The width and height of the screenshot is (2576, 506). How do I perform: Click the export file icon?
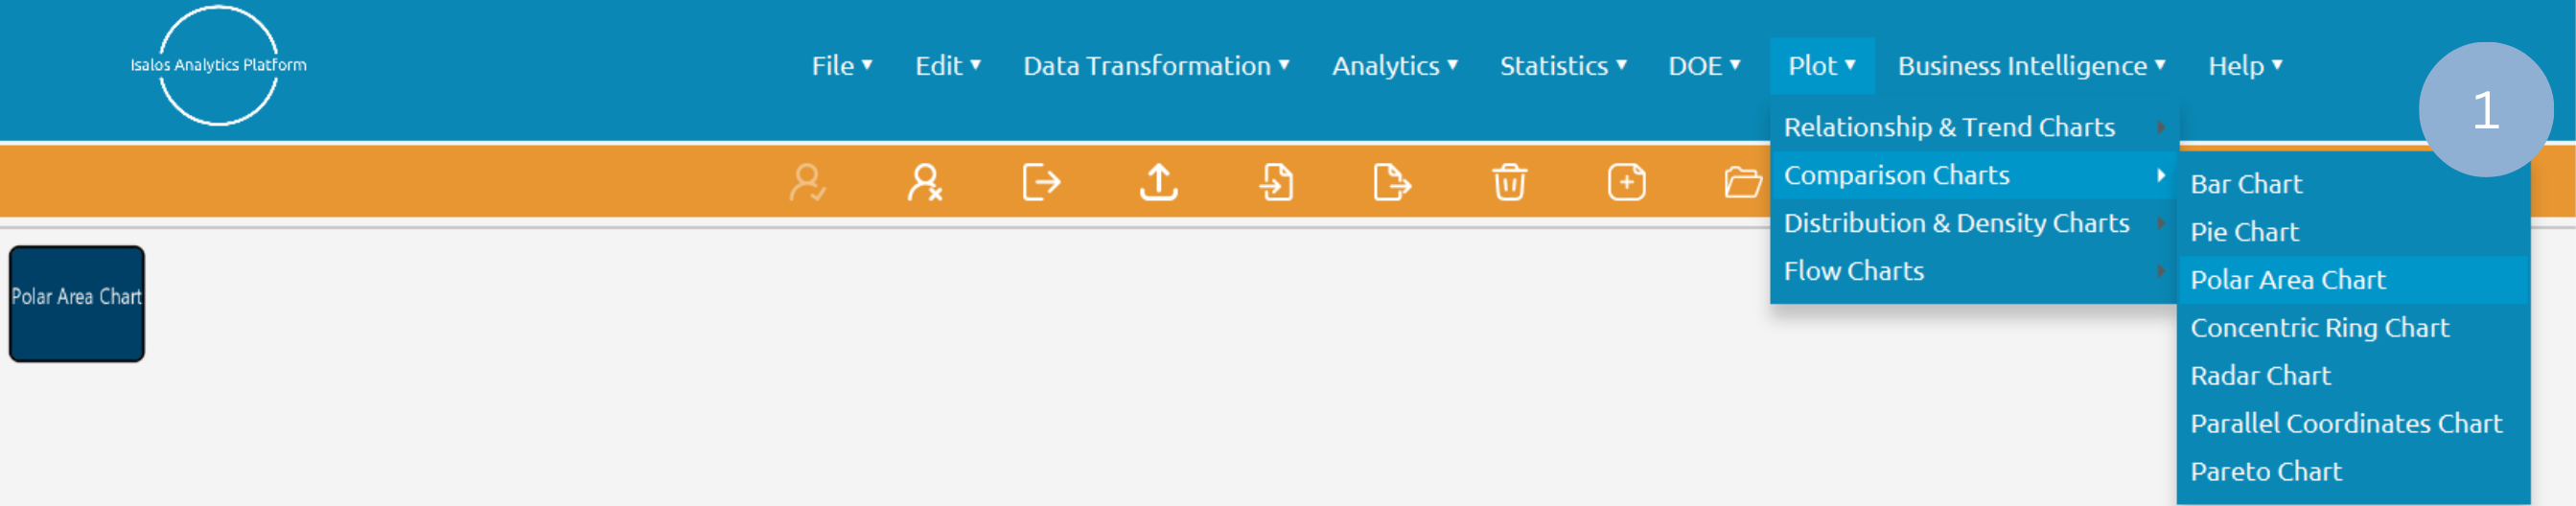coord(1392,183)
